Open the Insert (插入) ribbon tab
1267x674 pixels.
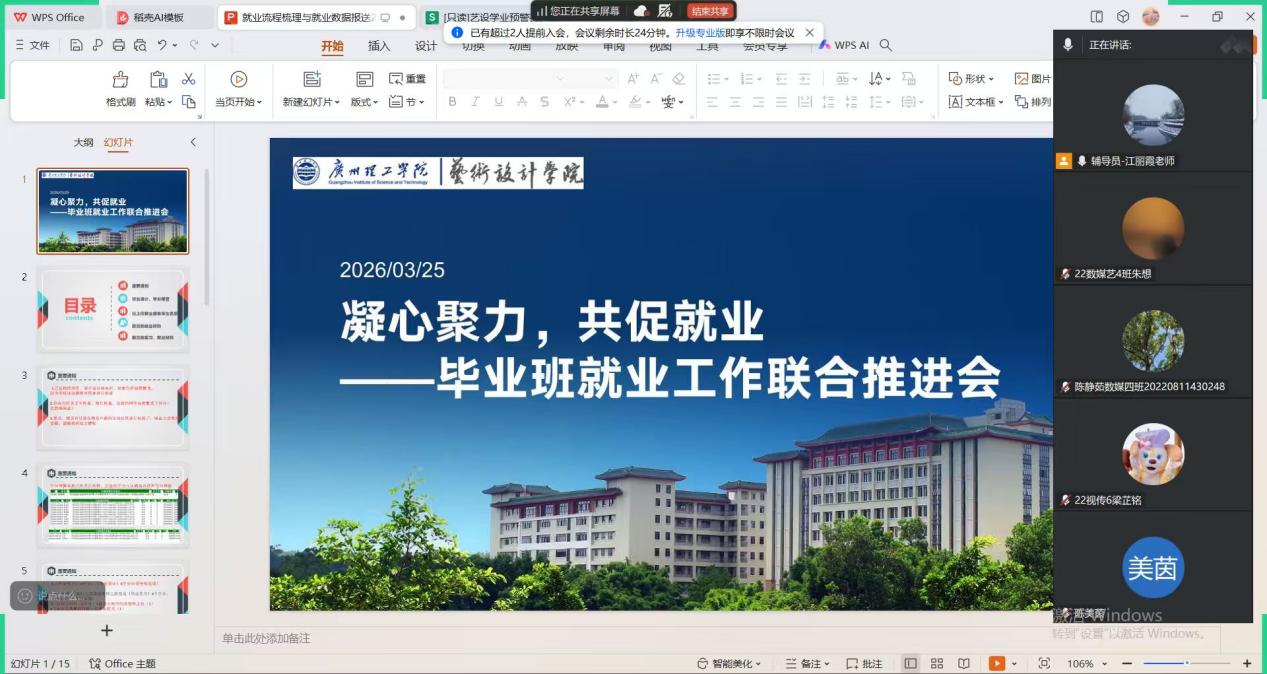pos(379,46)
